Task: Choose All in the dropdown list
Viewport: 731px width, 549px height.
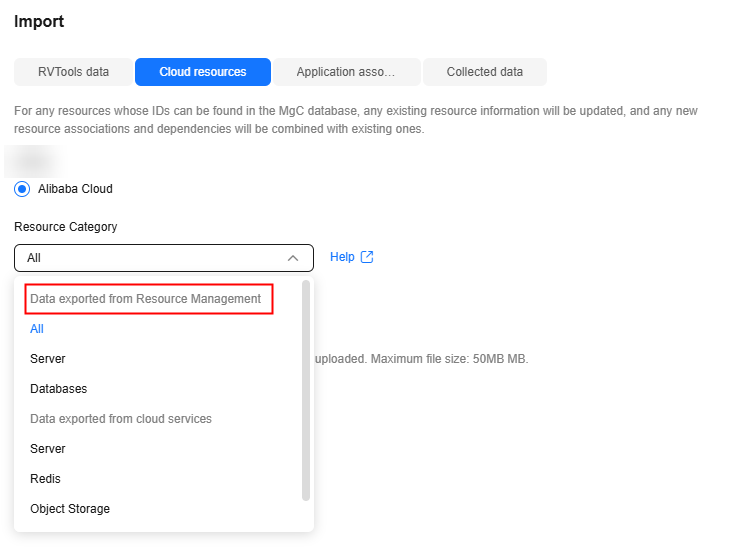Action: click(37, 329)
